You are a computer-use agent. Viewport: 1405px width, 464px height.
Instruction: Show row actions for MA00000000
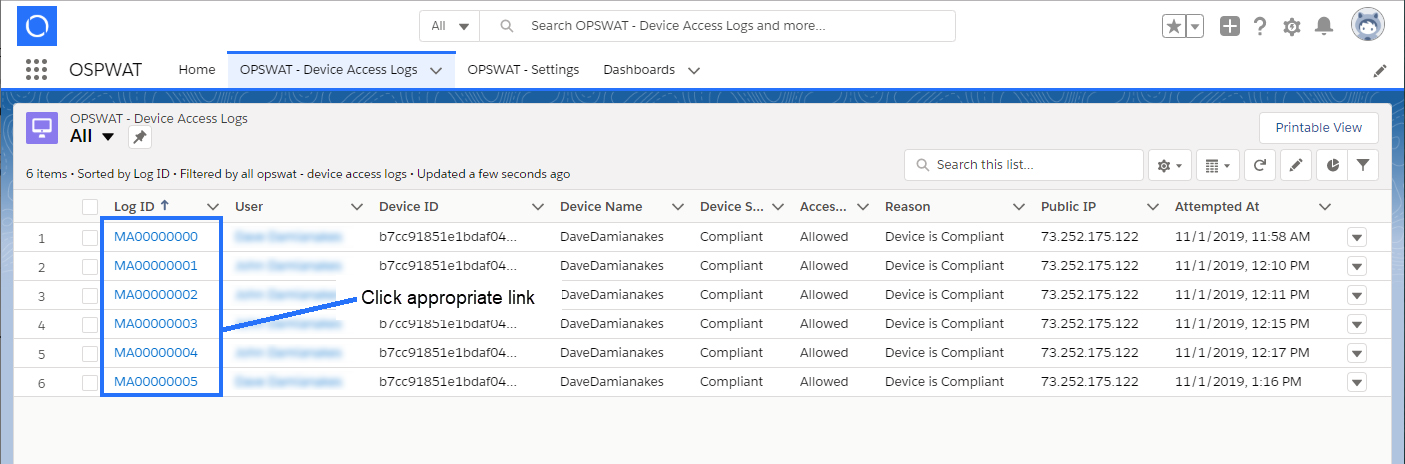(1357, 238)
